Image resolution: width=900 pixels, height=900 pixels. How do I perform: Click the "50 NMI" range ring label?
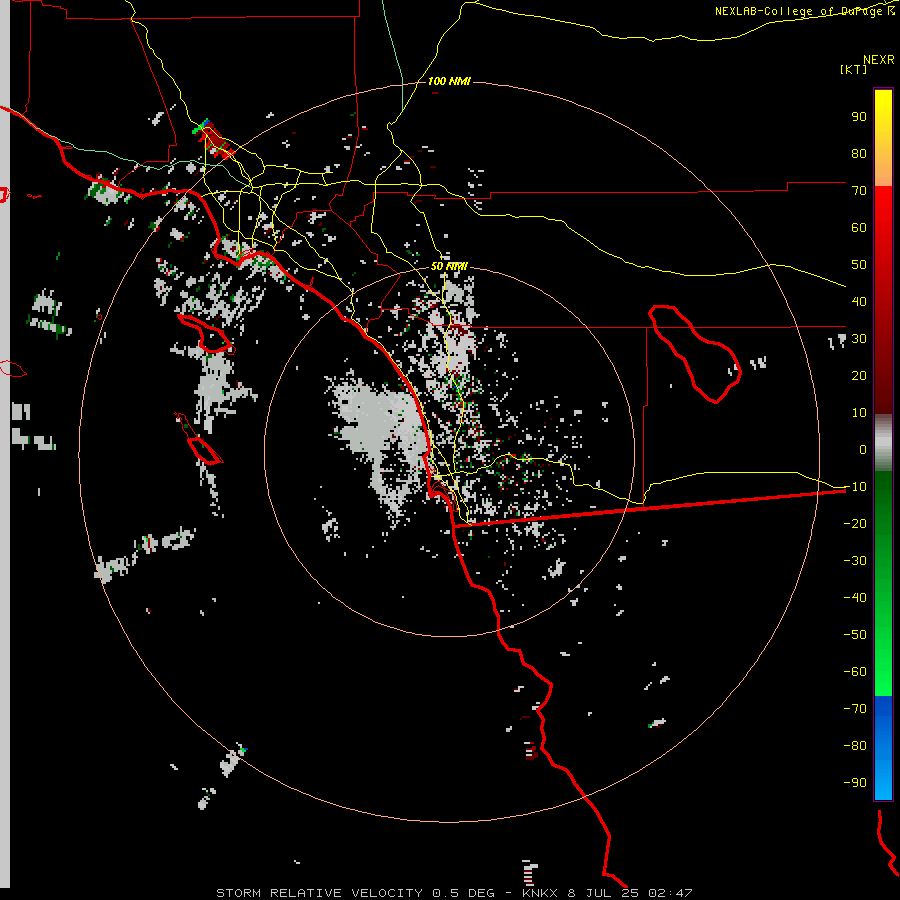point(449,267)
